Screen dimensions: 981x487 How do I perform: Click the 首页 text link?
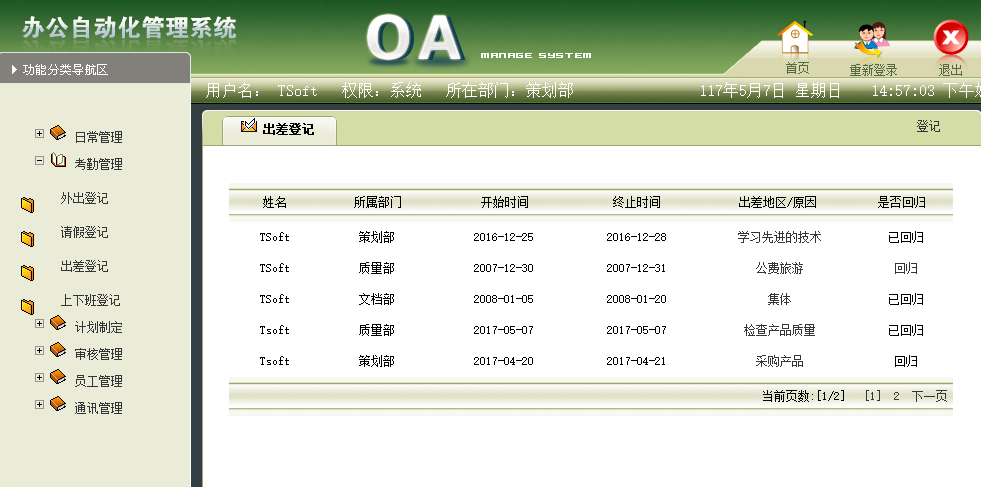coord(797,68)
